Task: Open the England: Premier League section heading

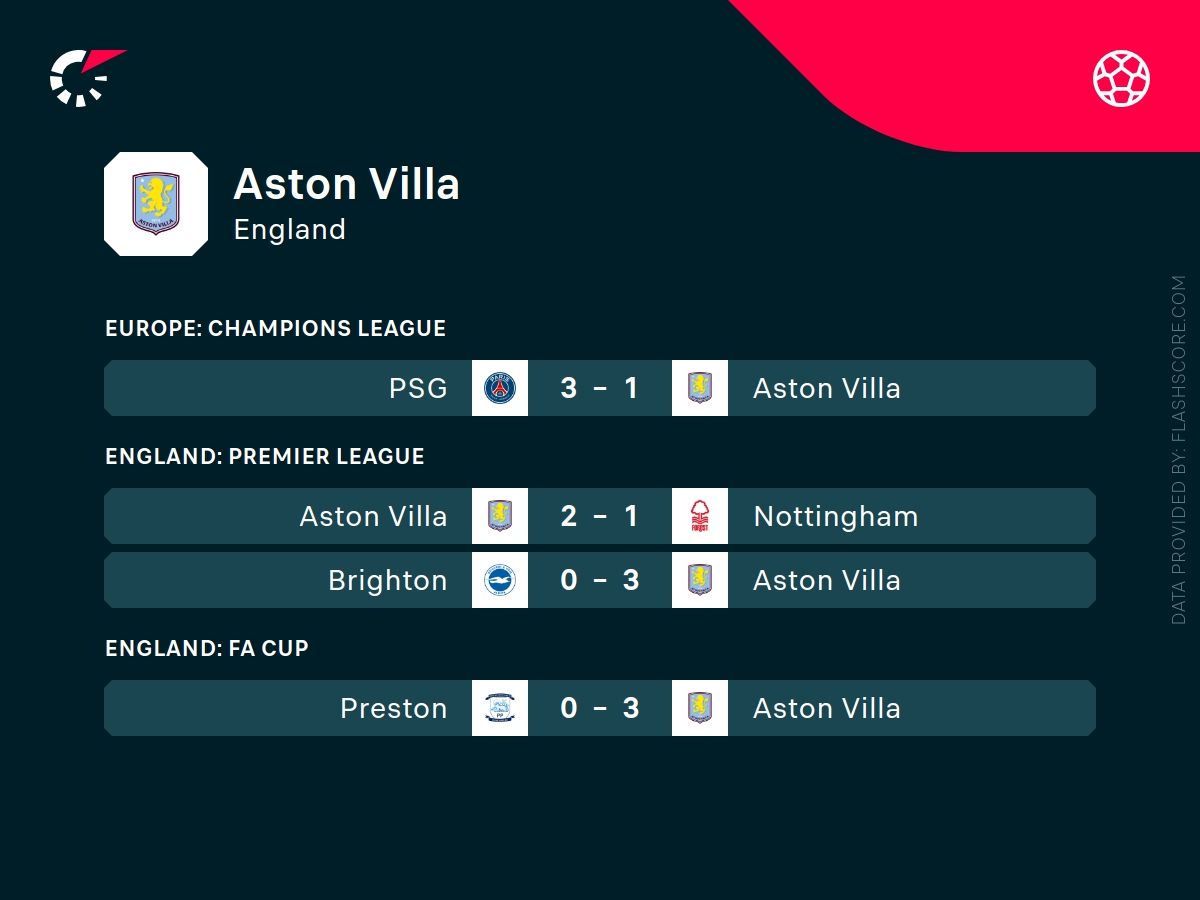Action: click(265, 456)
